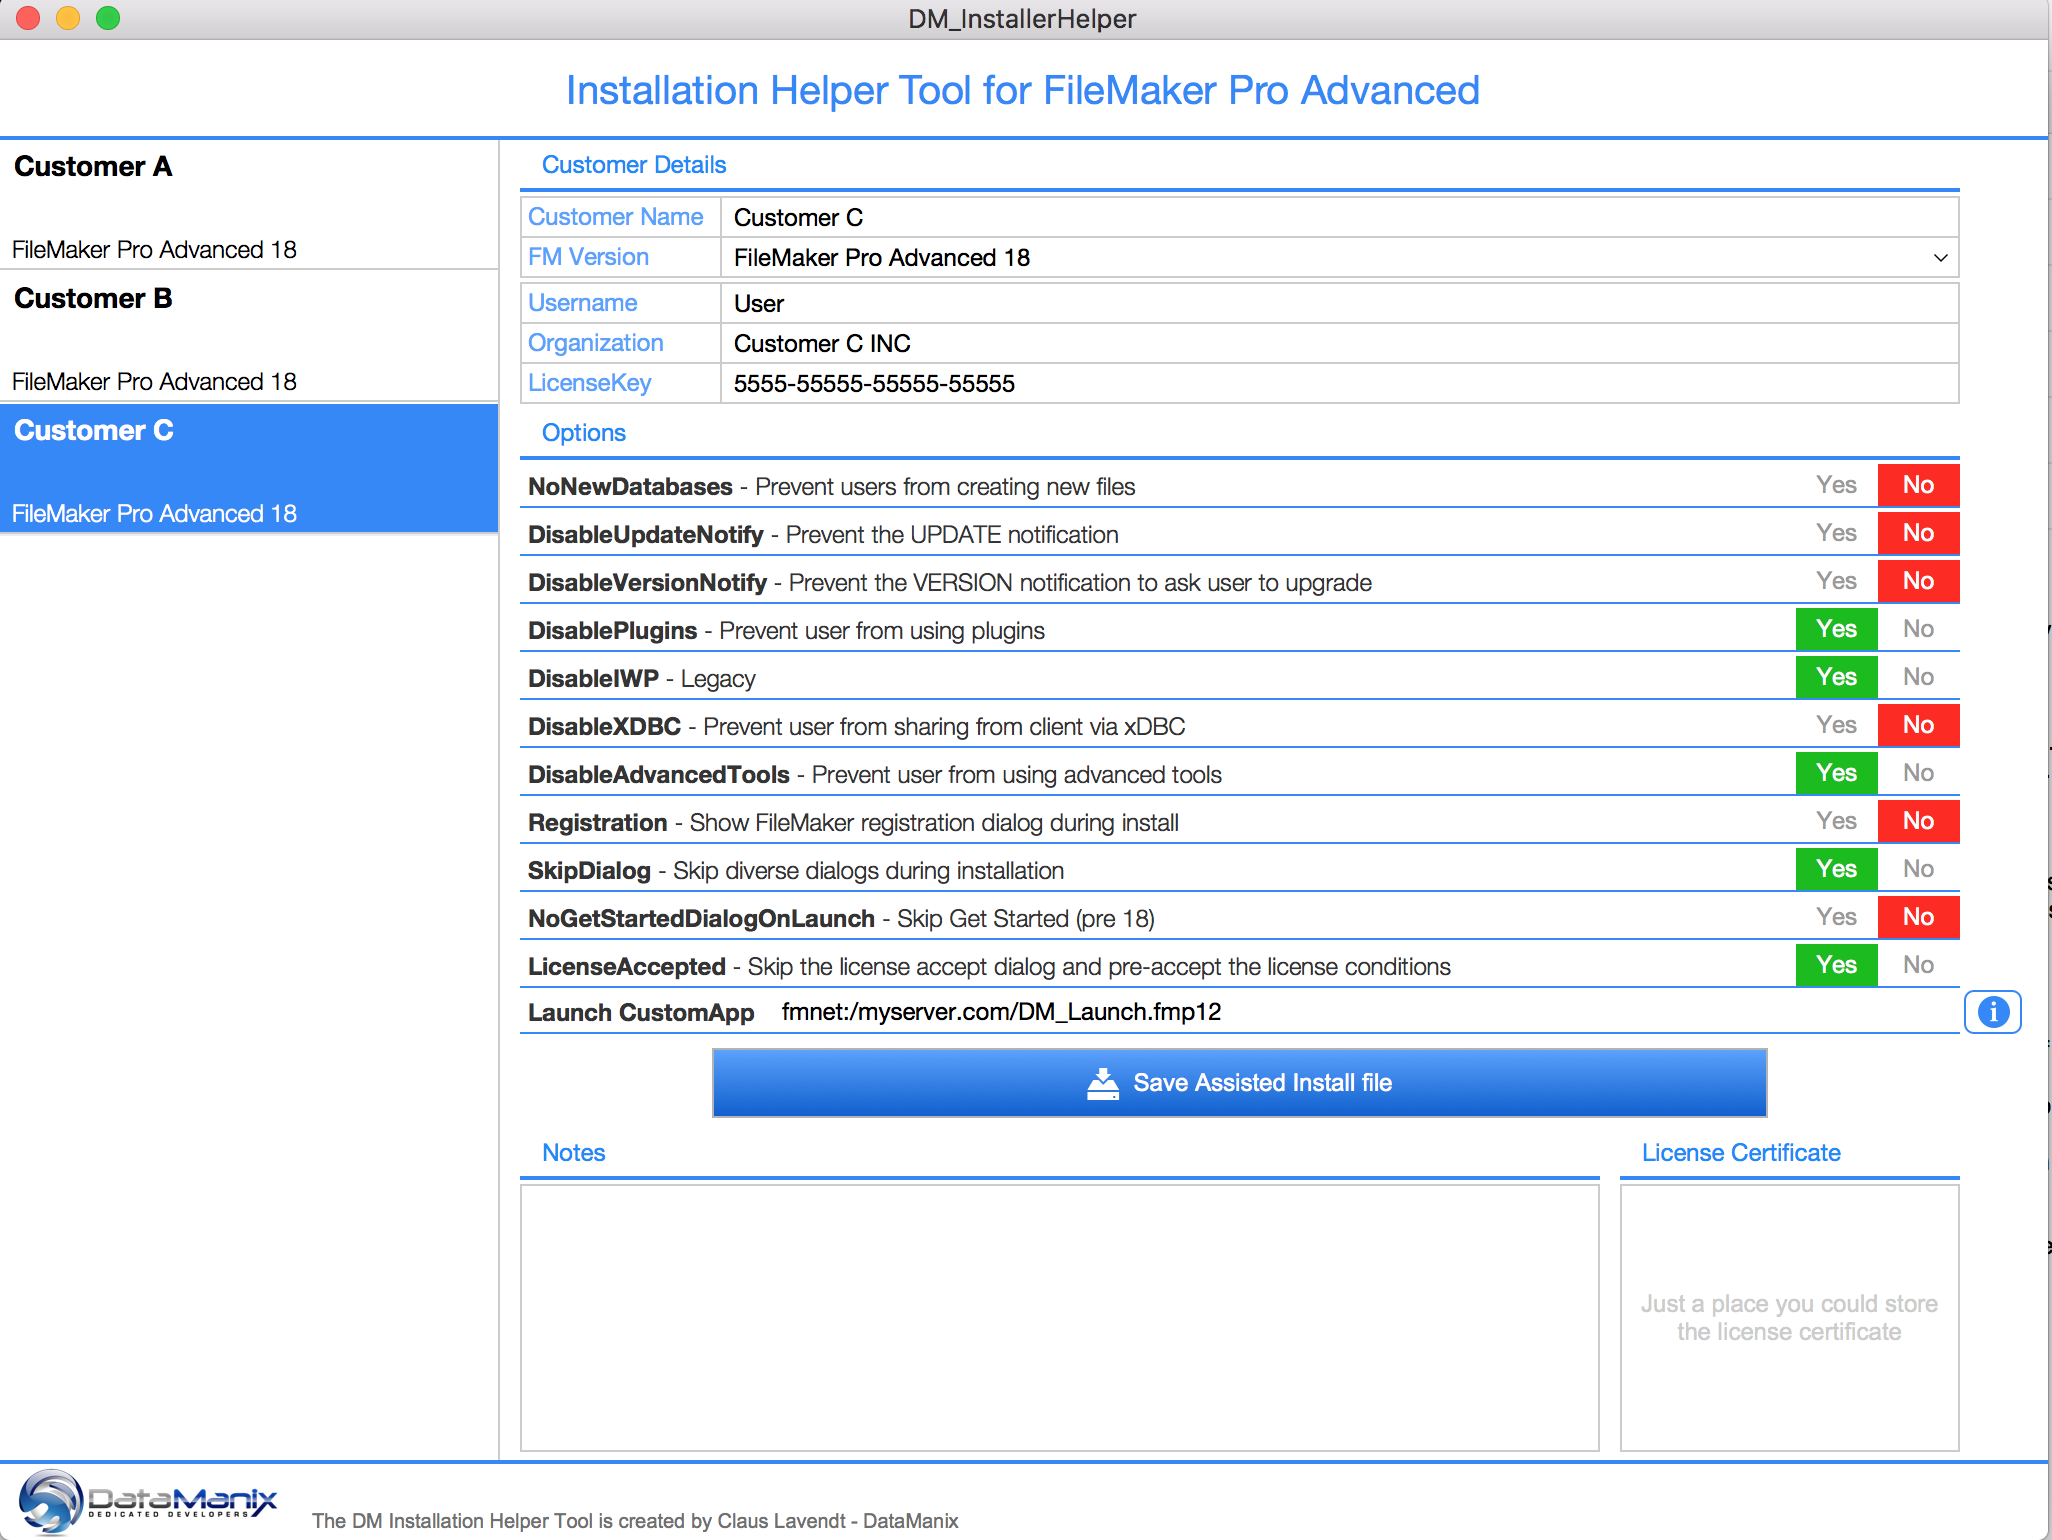Click the green zoom window button
This screenshot has height=1540, width=2052.
click(108, 18)
